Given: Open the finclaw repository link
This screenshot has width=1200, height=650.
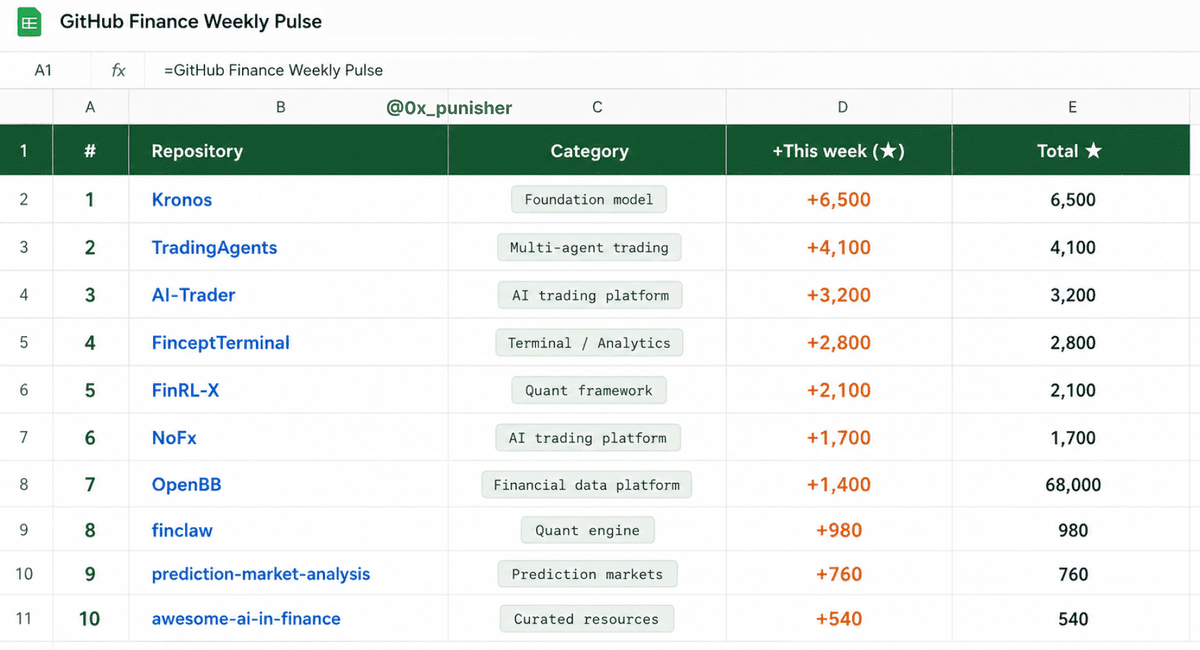Looking at the screenshot, I should (x=182, y=530).
